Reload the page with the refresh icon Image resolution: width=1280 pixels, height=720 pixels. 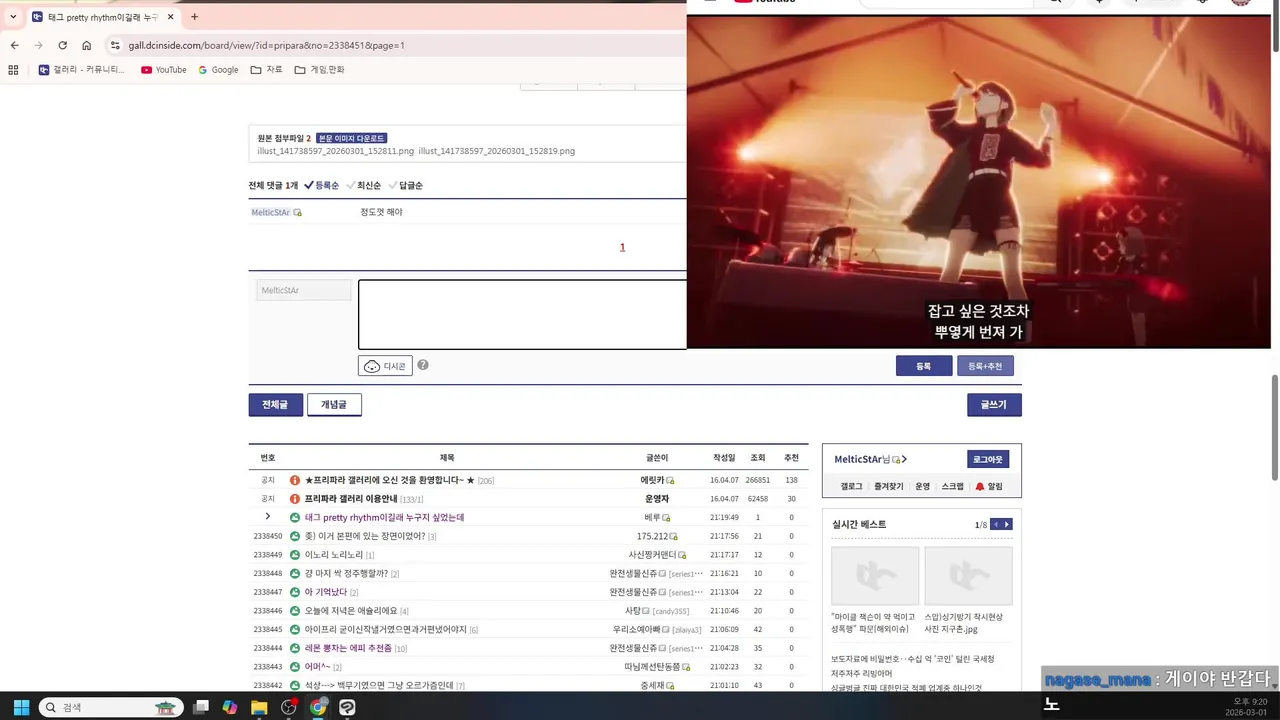[62, 45]
